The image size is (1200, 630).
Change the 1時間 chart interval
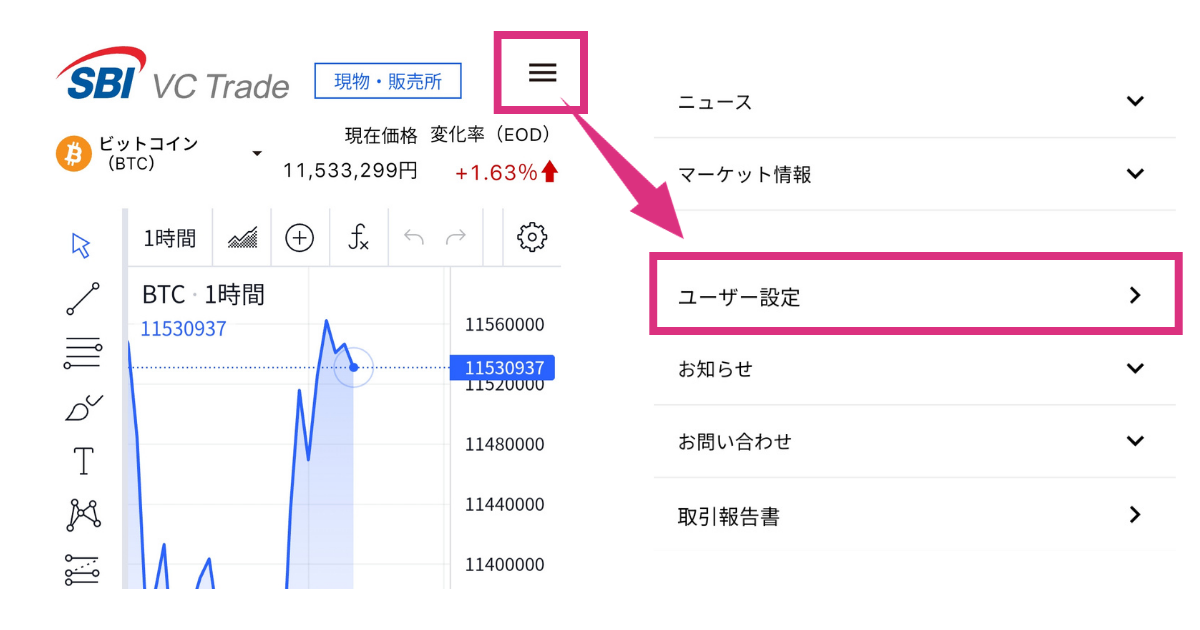(x=170, y=238)
